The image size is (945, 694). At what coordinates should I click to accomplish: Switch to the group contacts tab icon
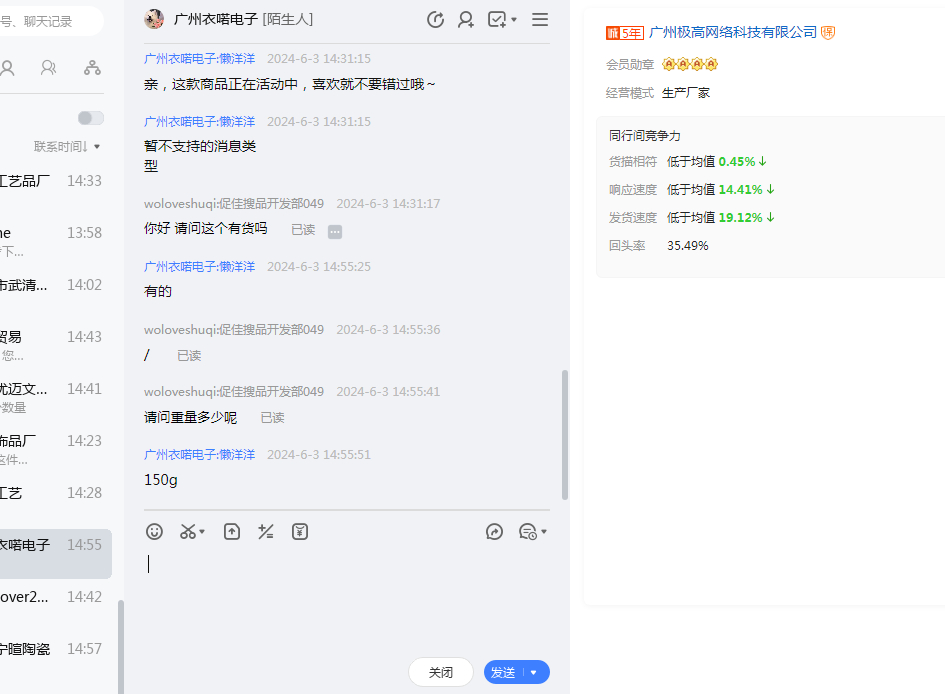pos(48,68)
